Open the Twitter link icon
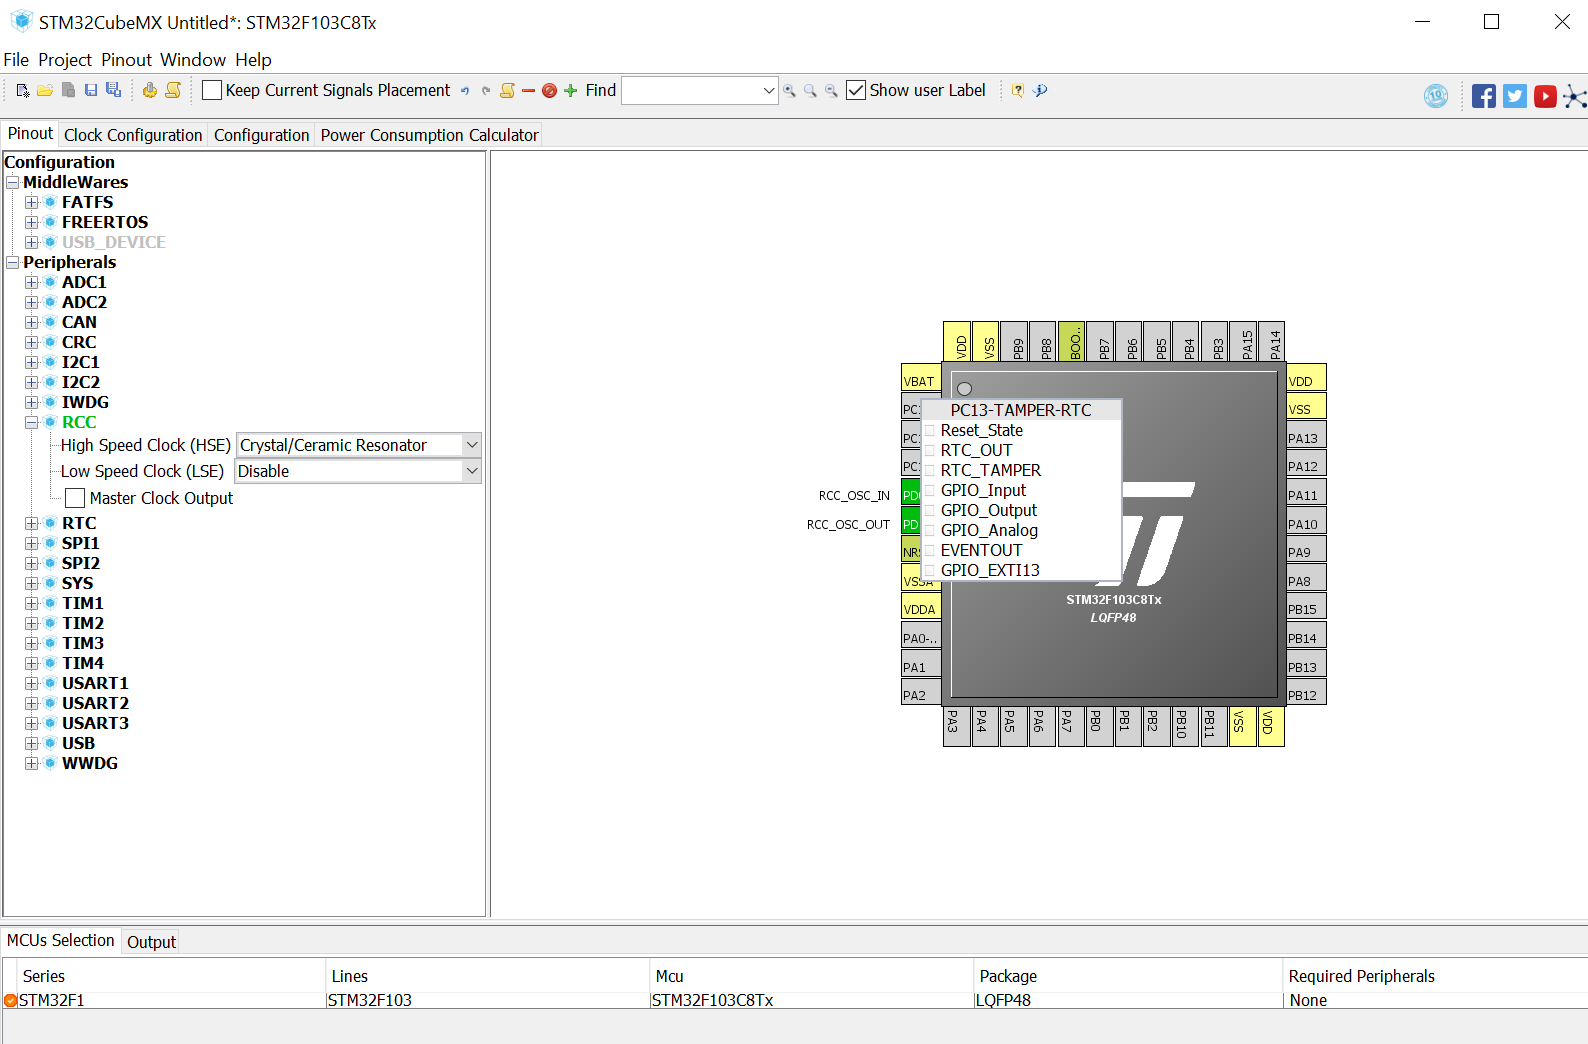1588x1044 pixels. pos(1515,96)
